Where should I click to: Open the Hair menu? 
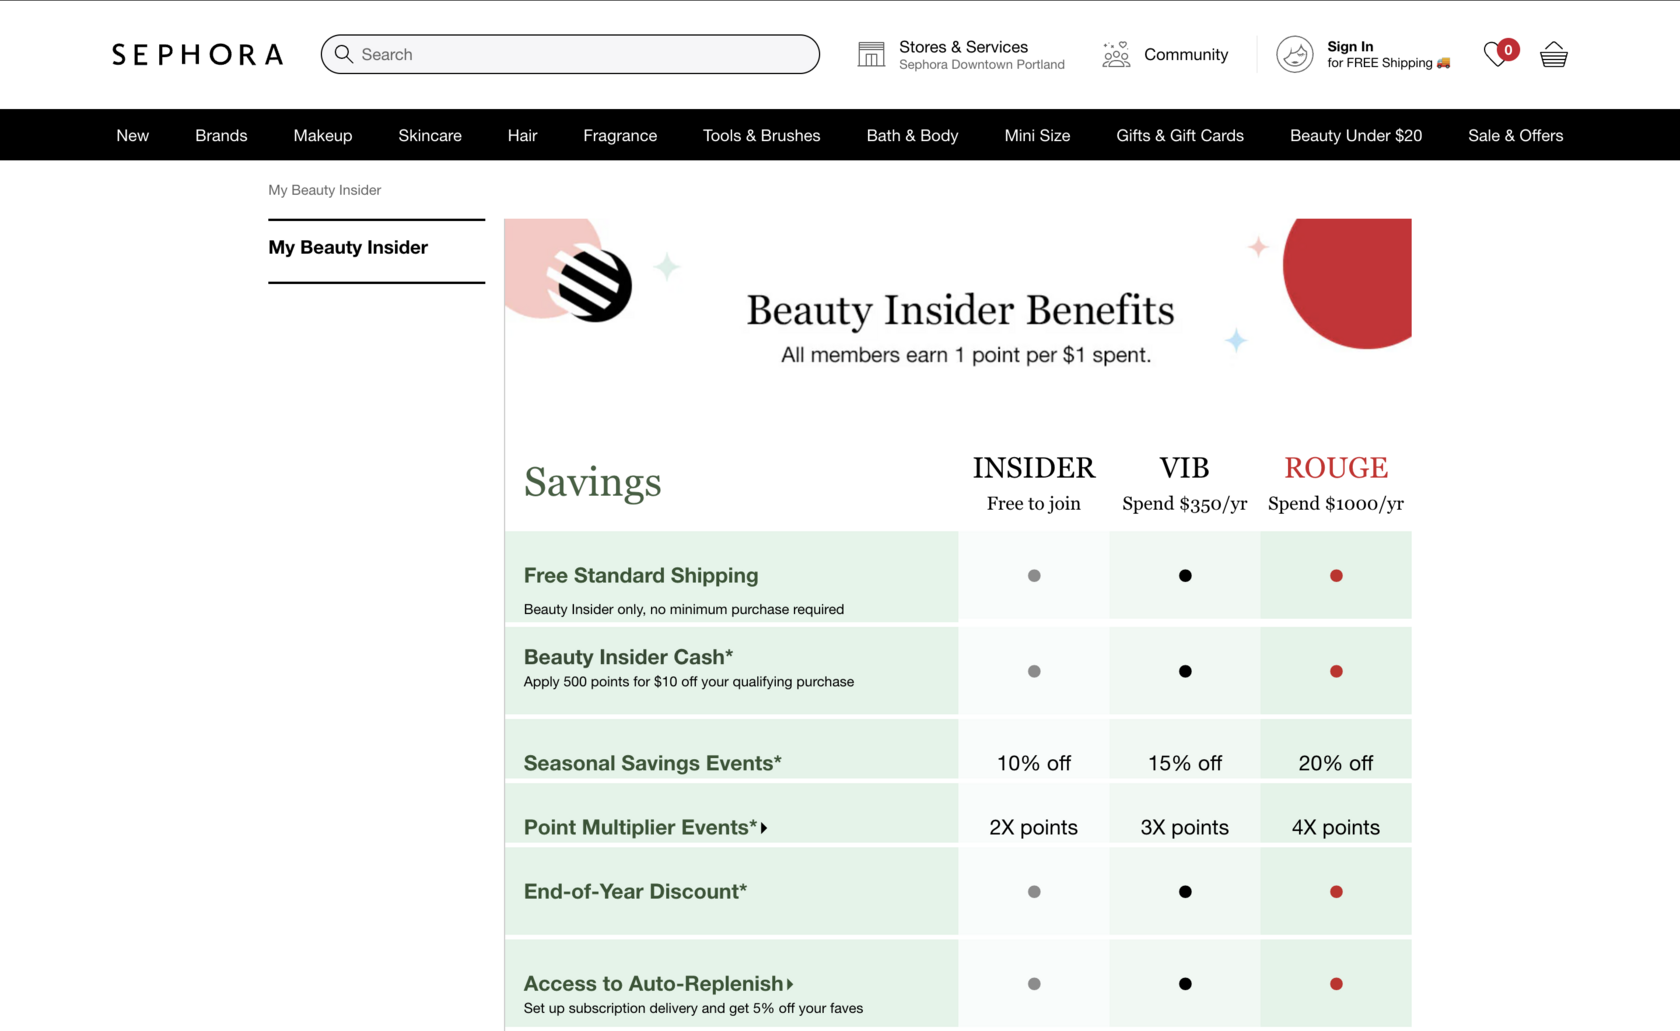(522, 135)
